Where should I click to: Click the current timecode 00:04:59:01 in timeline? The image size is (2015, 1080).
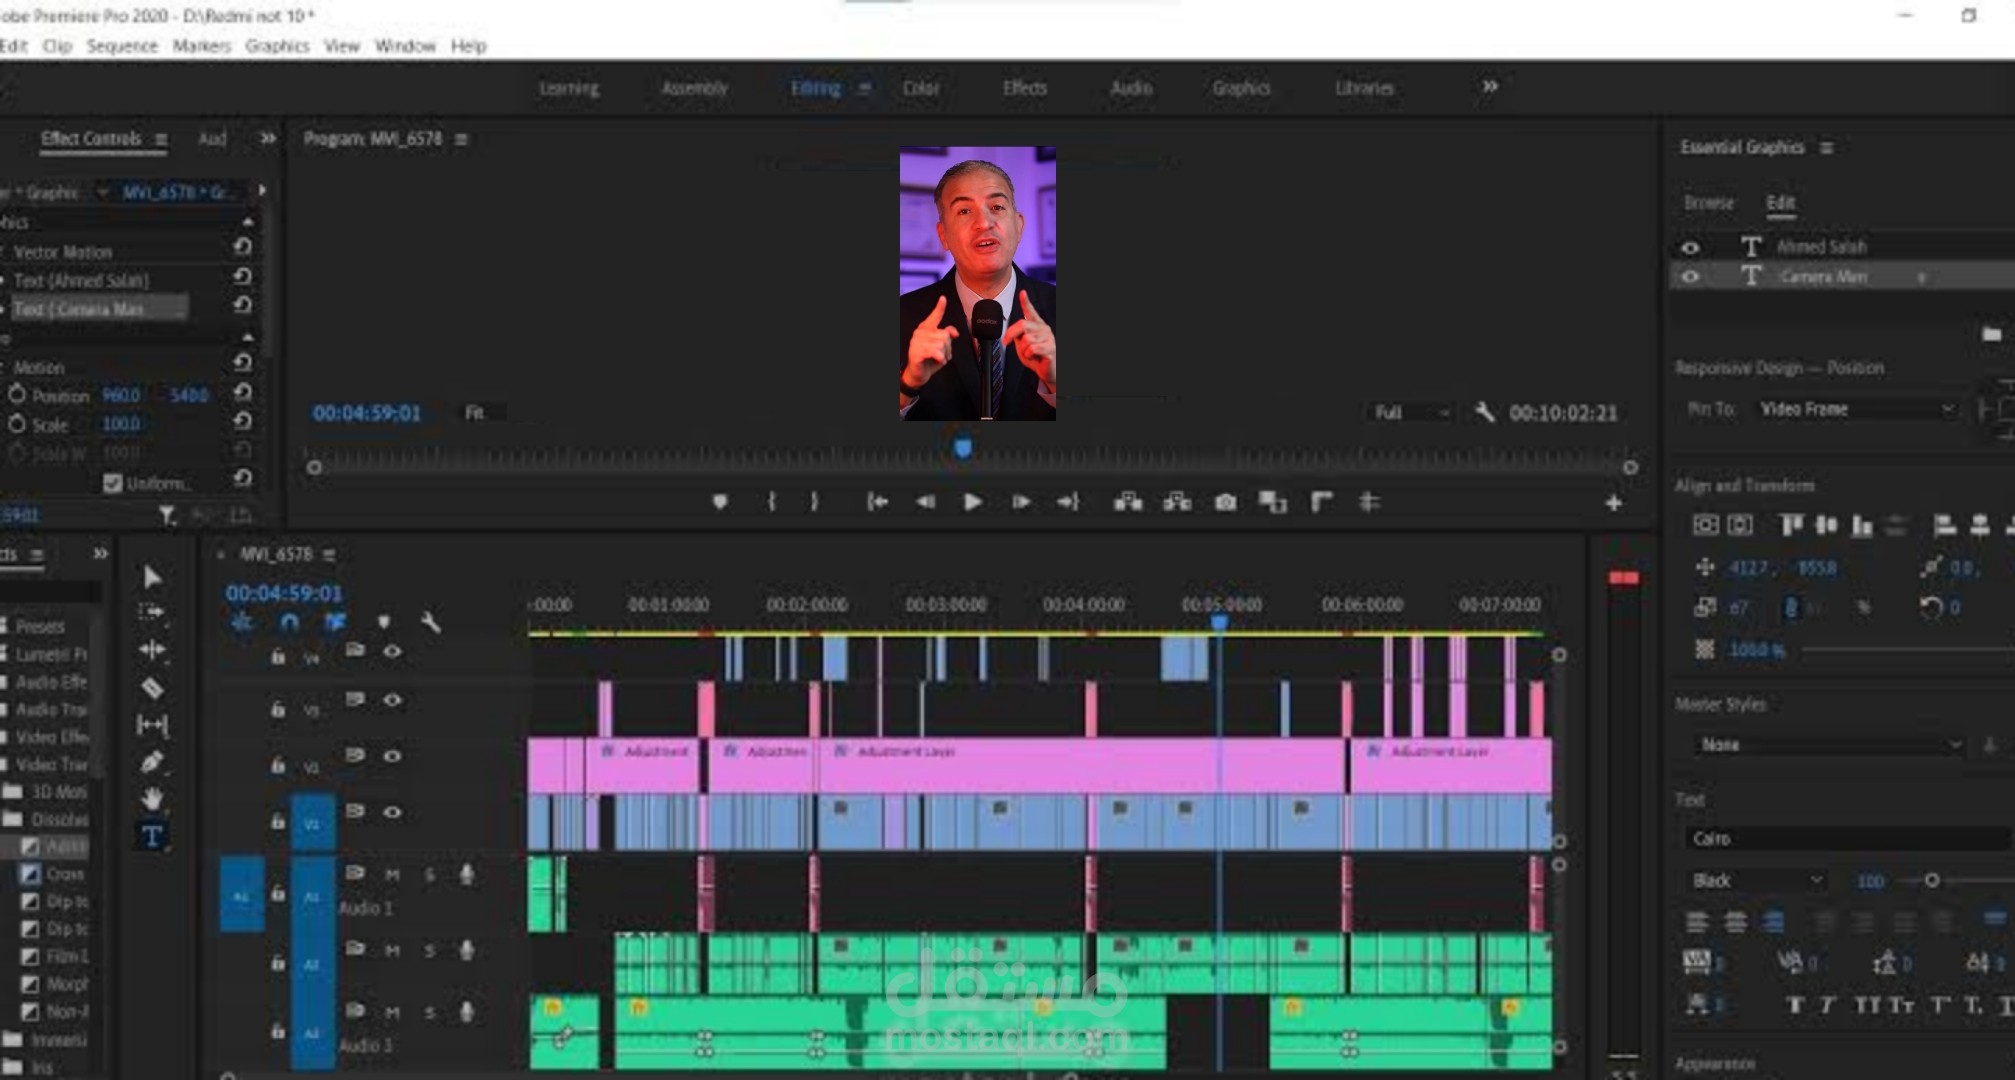(283, 593)
